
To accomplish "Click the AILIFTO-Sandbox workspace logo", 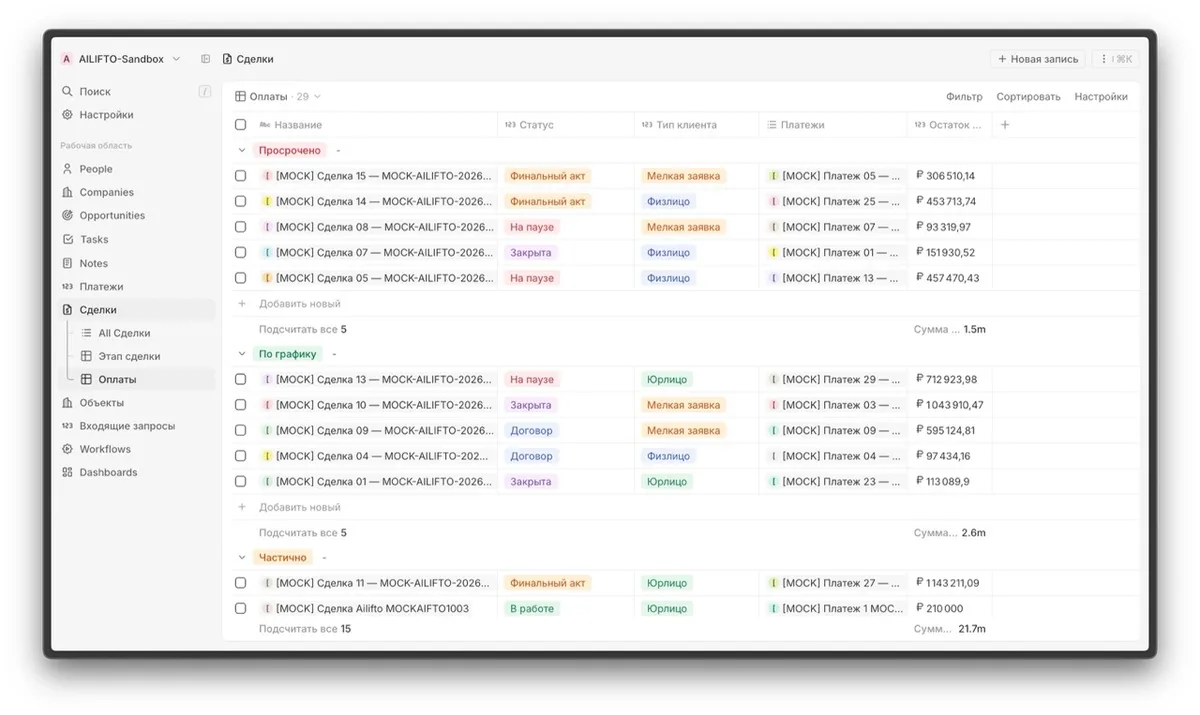I will coord(67,59).
